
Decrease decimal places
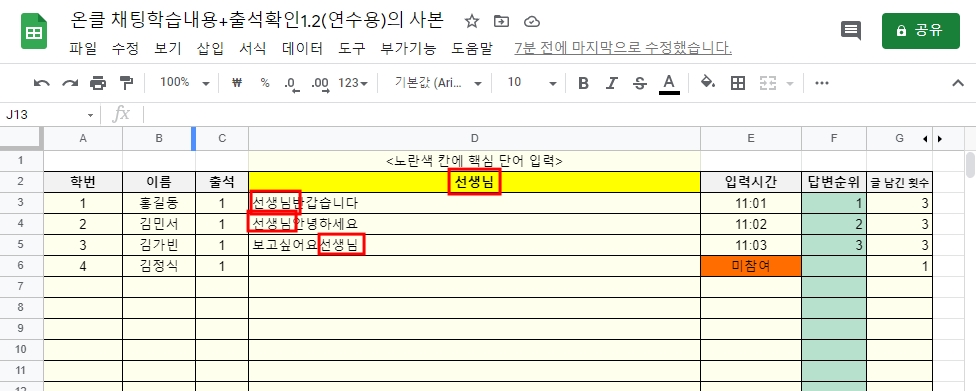(x=291, y=83)
